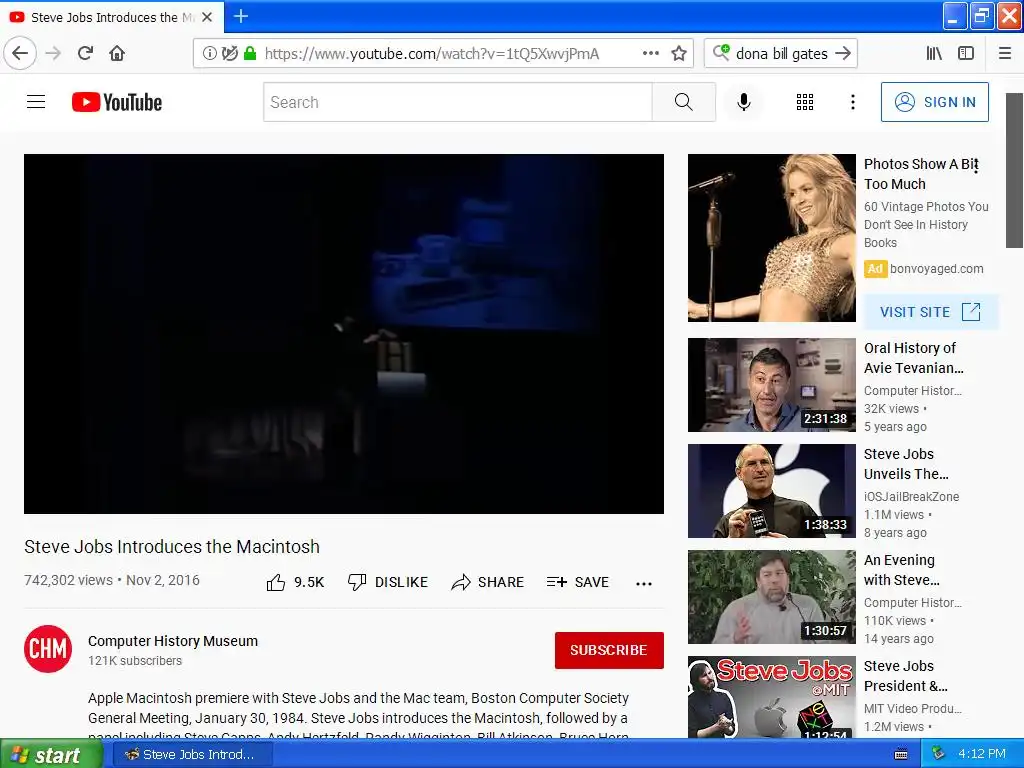Open 'An Evening with Steve...' title
Viewport: 1024px width, 768px height.
click(x=902, y=569)
